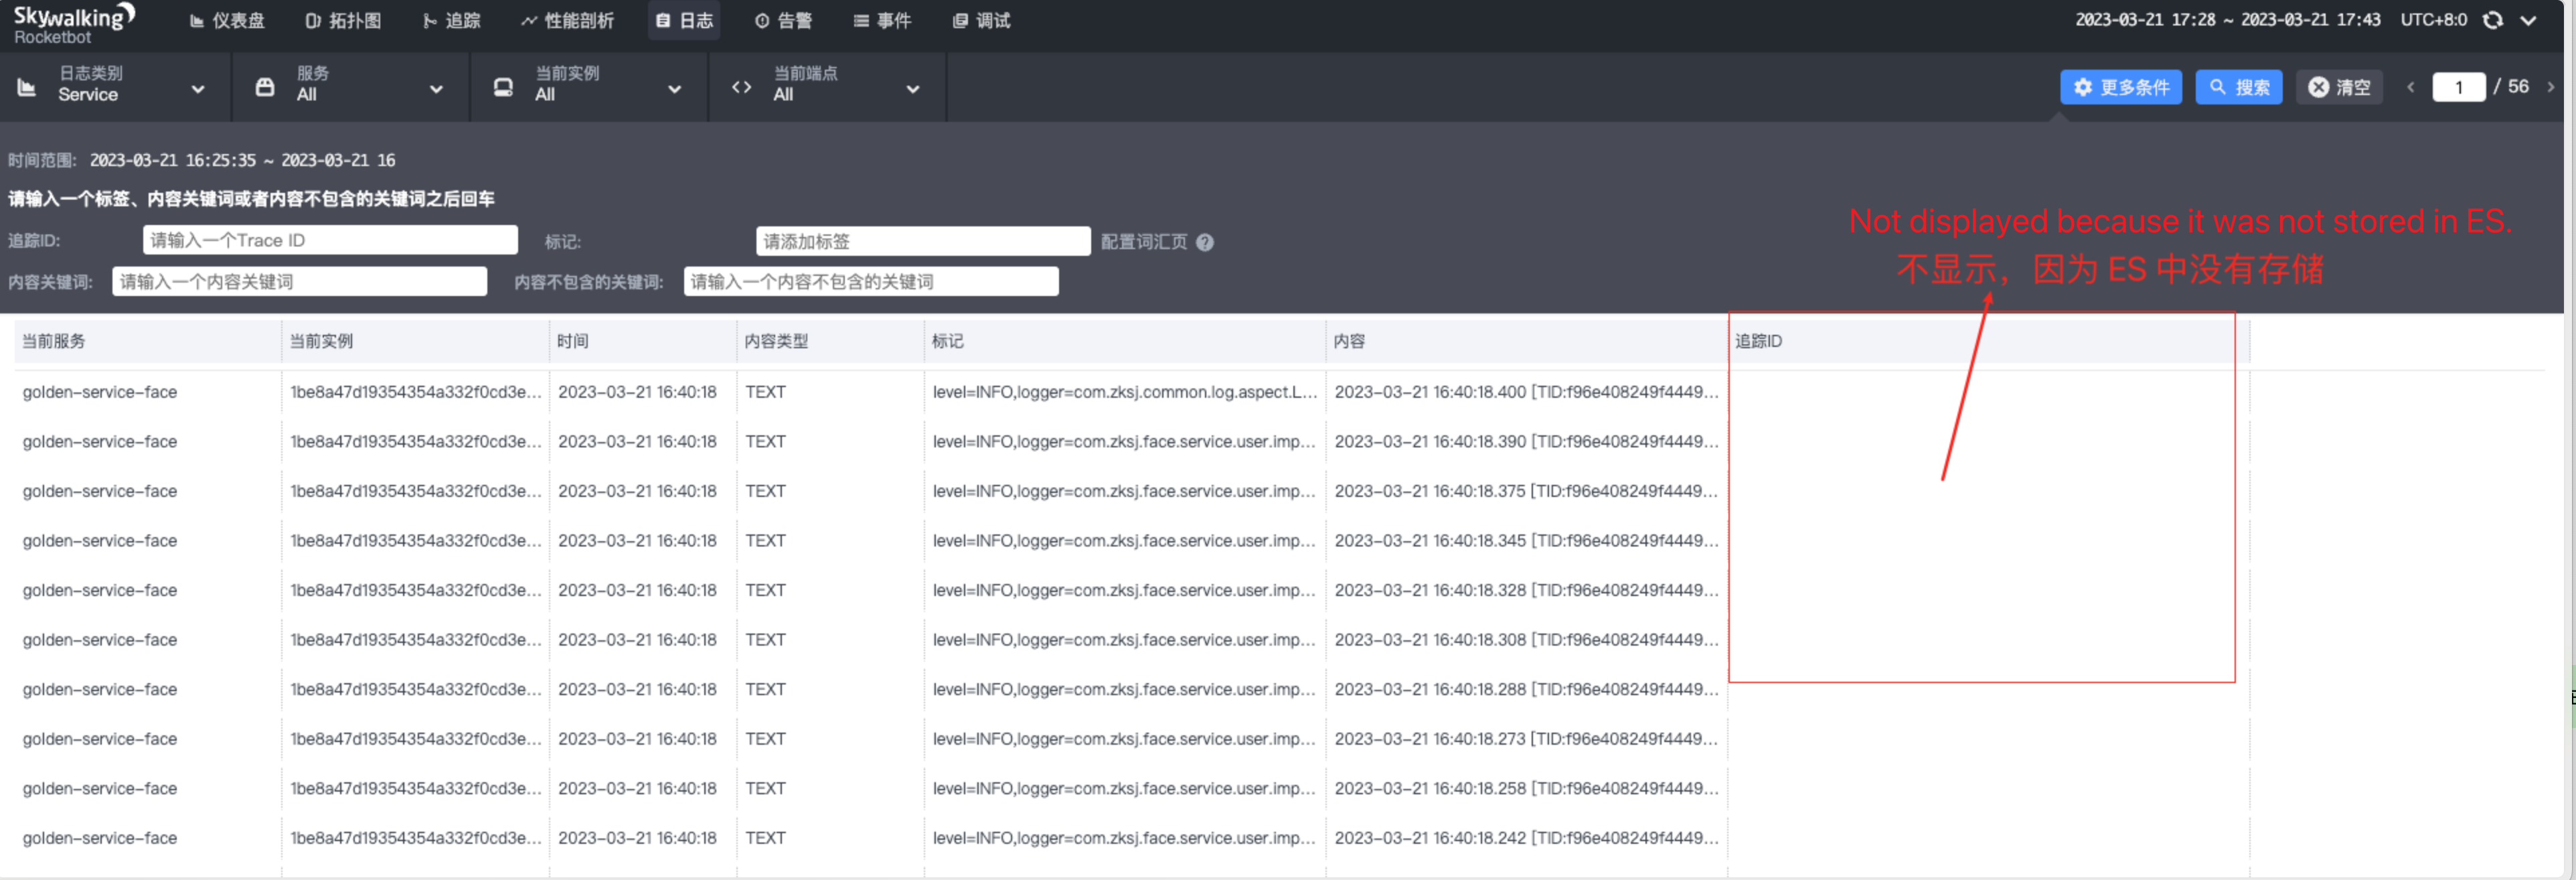Open the 服务 All dropdown

[436, 89]
